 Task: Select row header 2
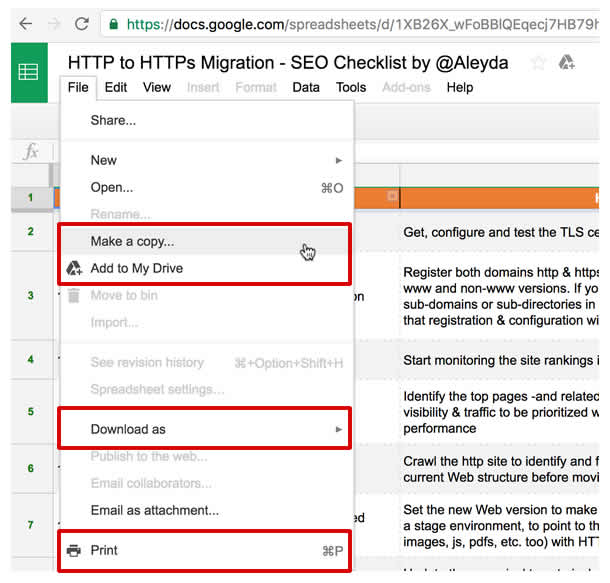click(31, 232)
